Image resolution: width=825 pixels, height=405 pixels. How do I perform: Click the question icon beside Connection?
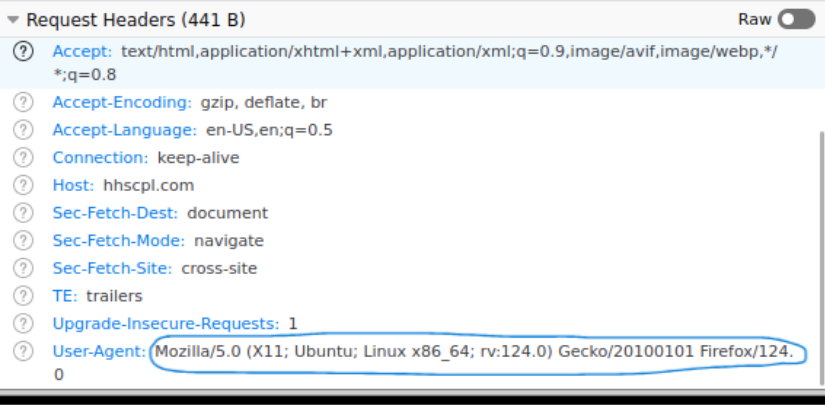click(x=23, y=158)
